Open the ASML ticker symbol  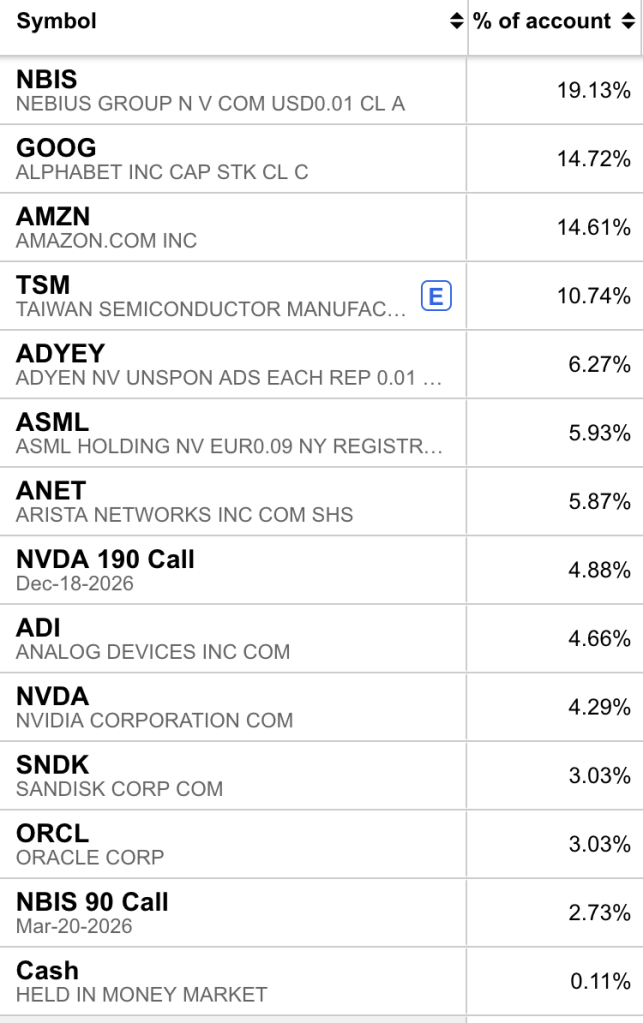coord(52,422)
